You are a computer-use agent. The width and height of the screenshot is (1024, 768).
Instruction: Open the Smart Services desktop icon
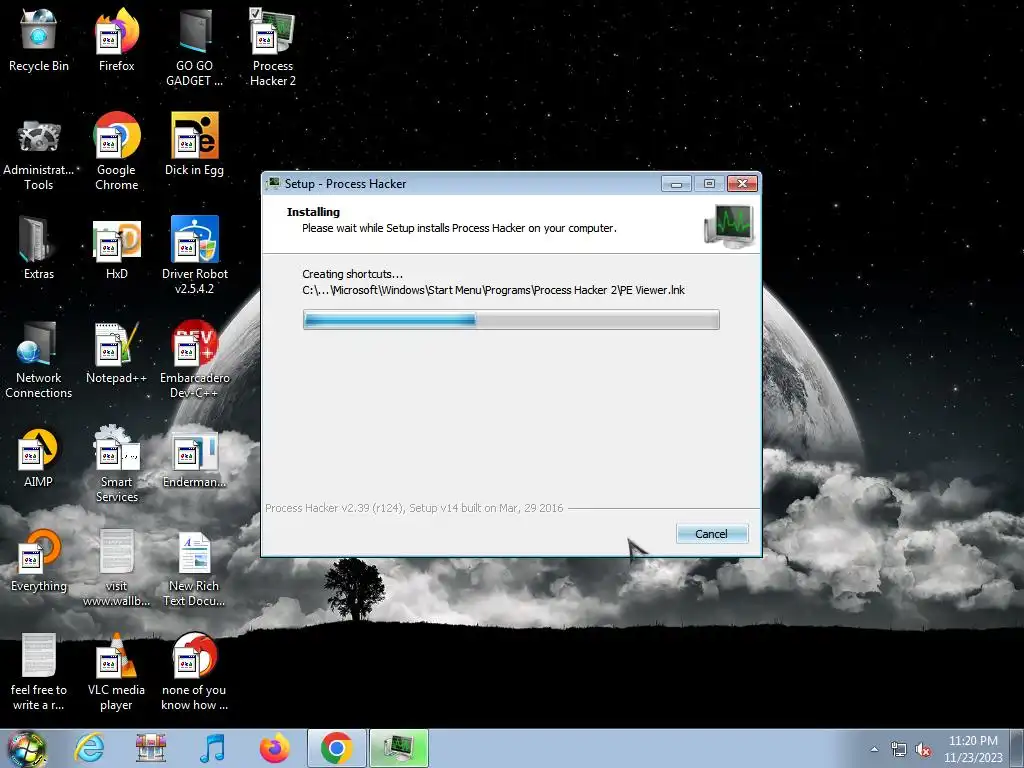(116, 464)
